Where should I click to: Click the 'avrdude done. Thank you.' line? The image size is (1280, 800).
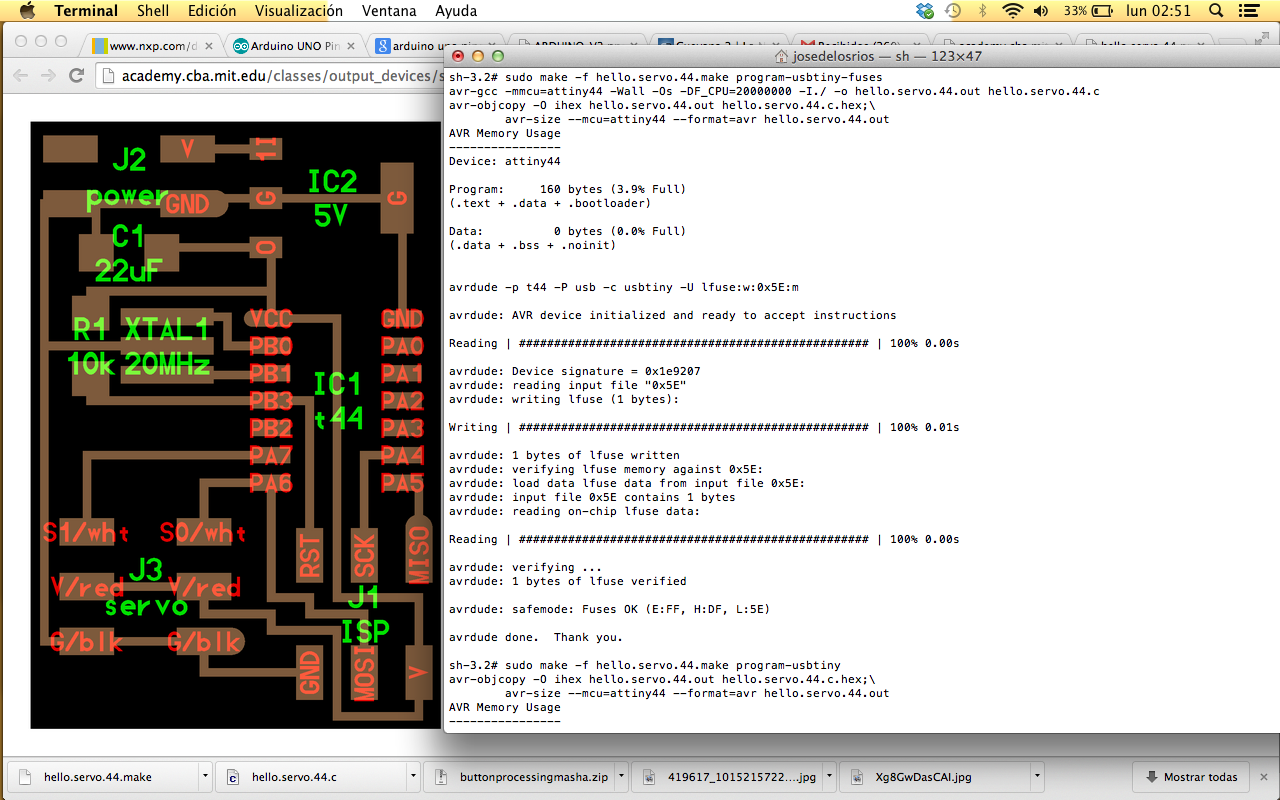(x=536, y=637)
